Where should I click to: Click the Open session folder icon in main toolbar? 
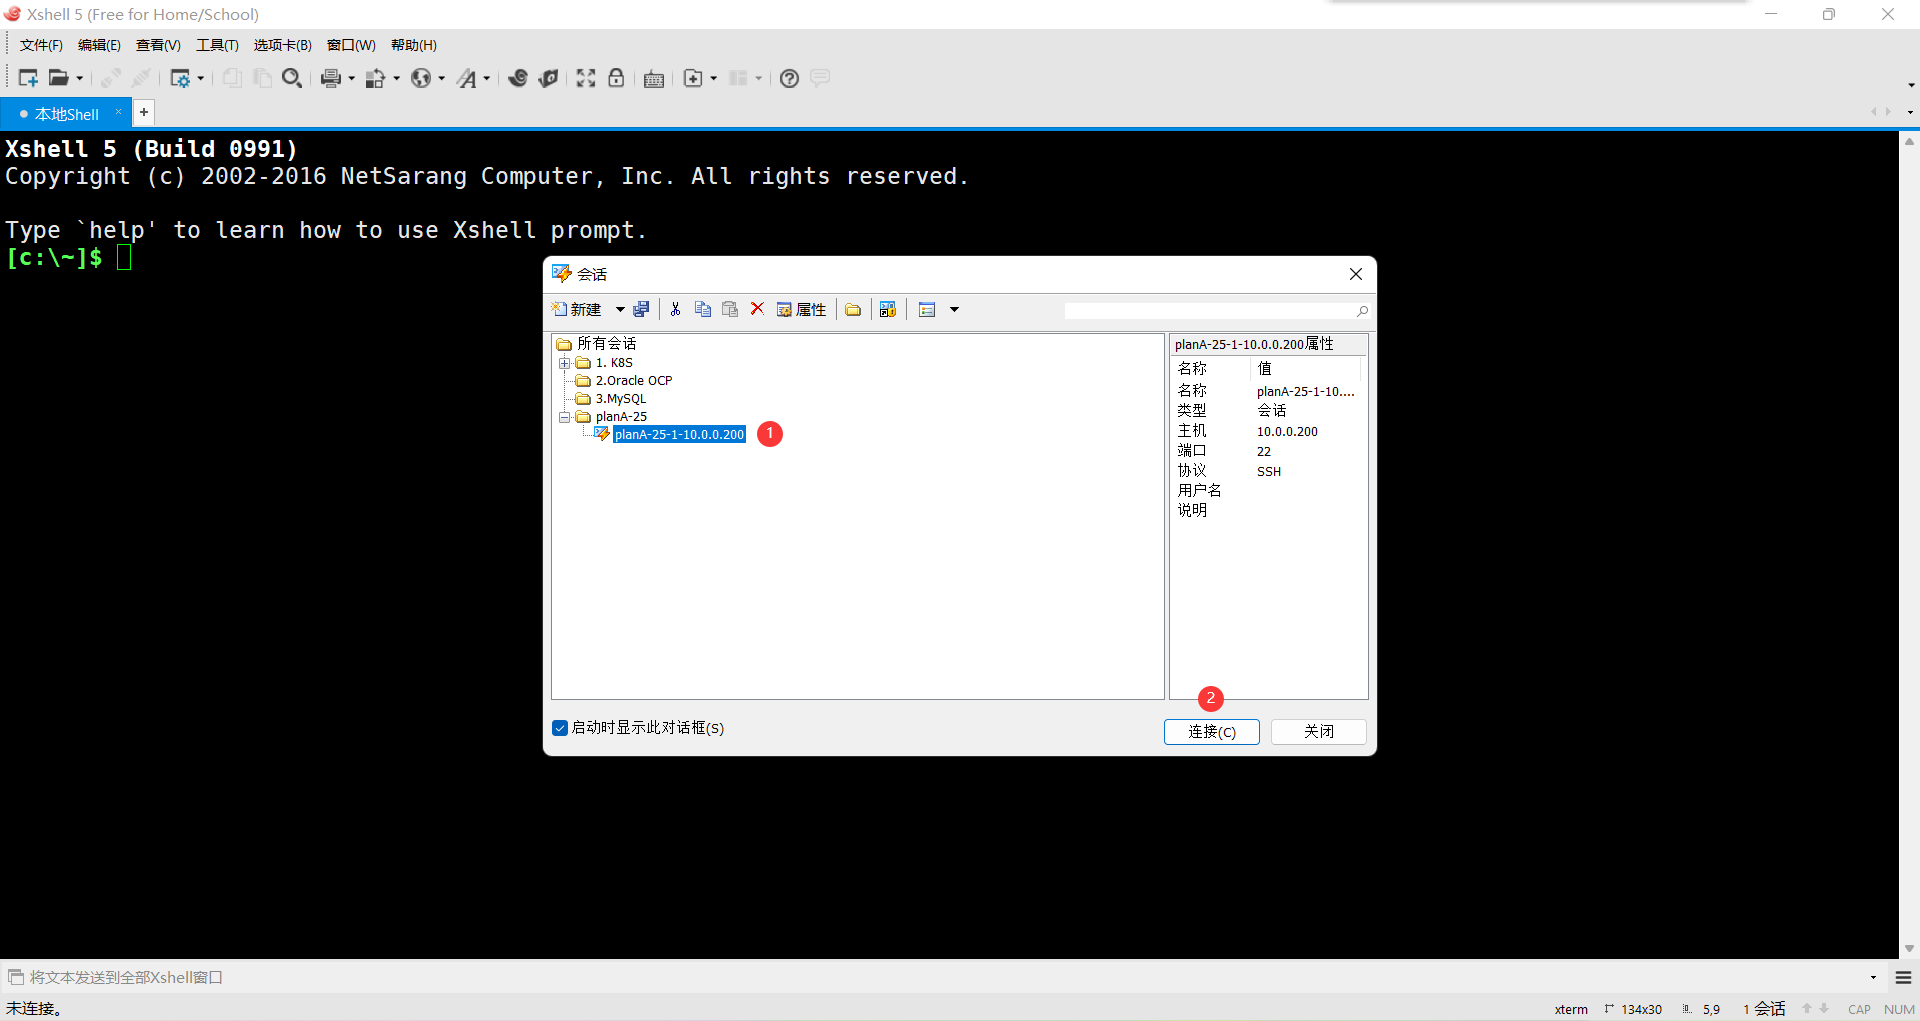click(59, 78)
